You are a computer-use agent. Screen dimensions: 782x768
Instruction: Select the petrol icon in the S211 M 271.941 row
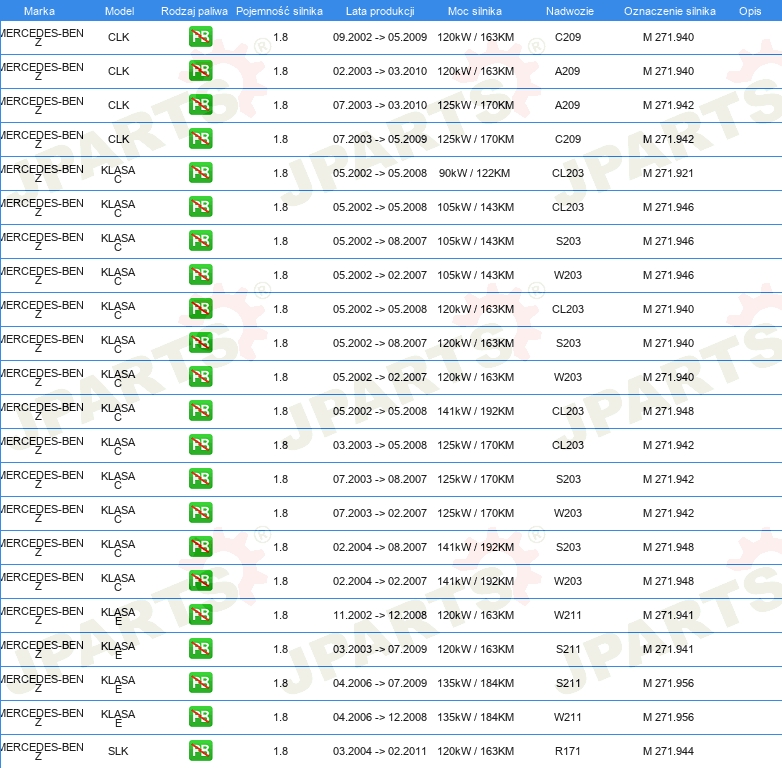coord(200,649)
